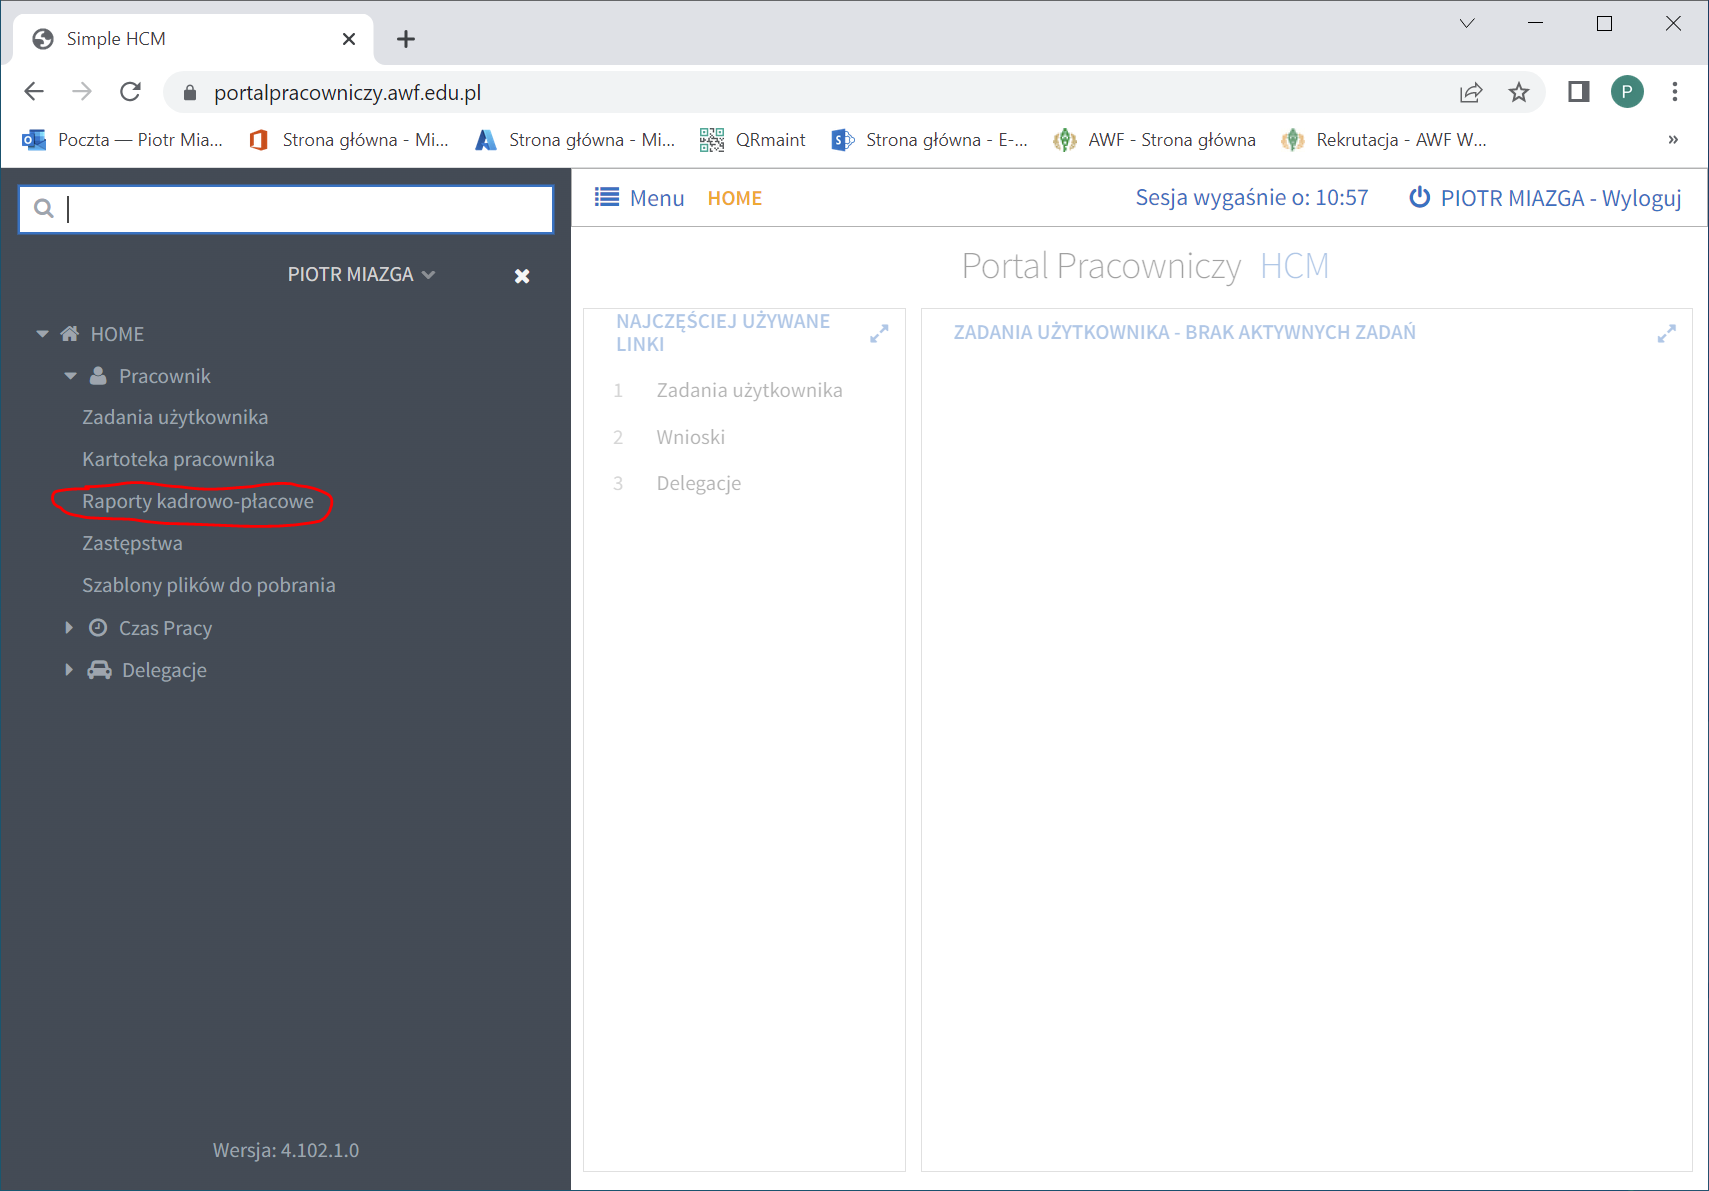Click the logout power icon
Image resolution: width=1709 pixels, height=1191 pixels.
click(1420, 197)
